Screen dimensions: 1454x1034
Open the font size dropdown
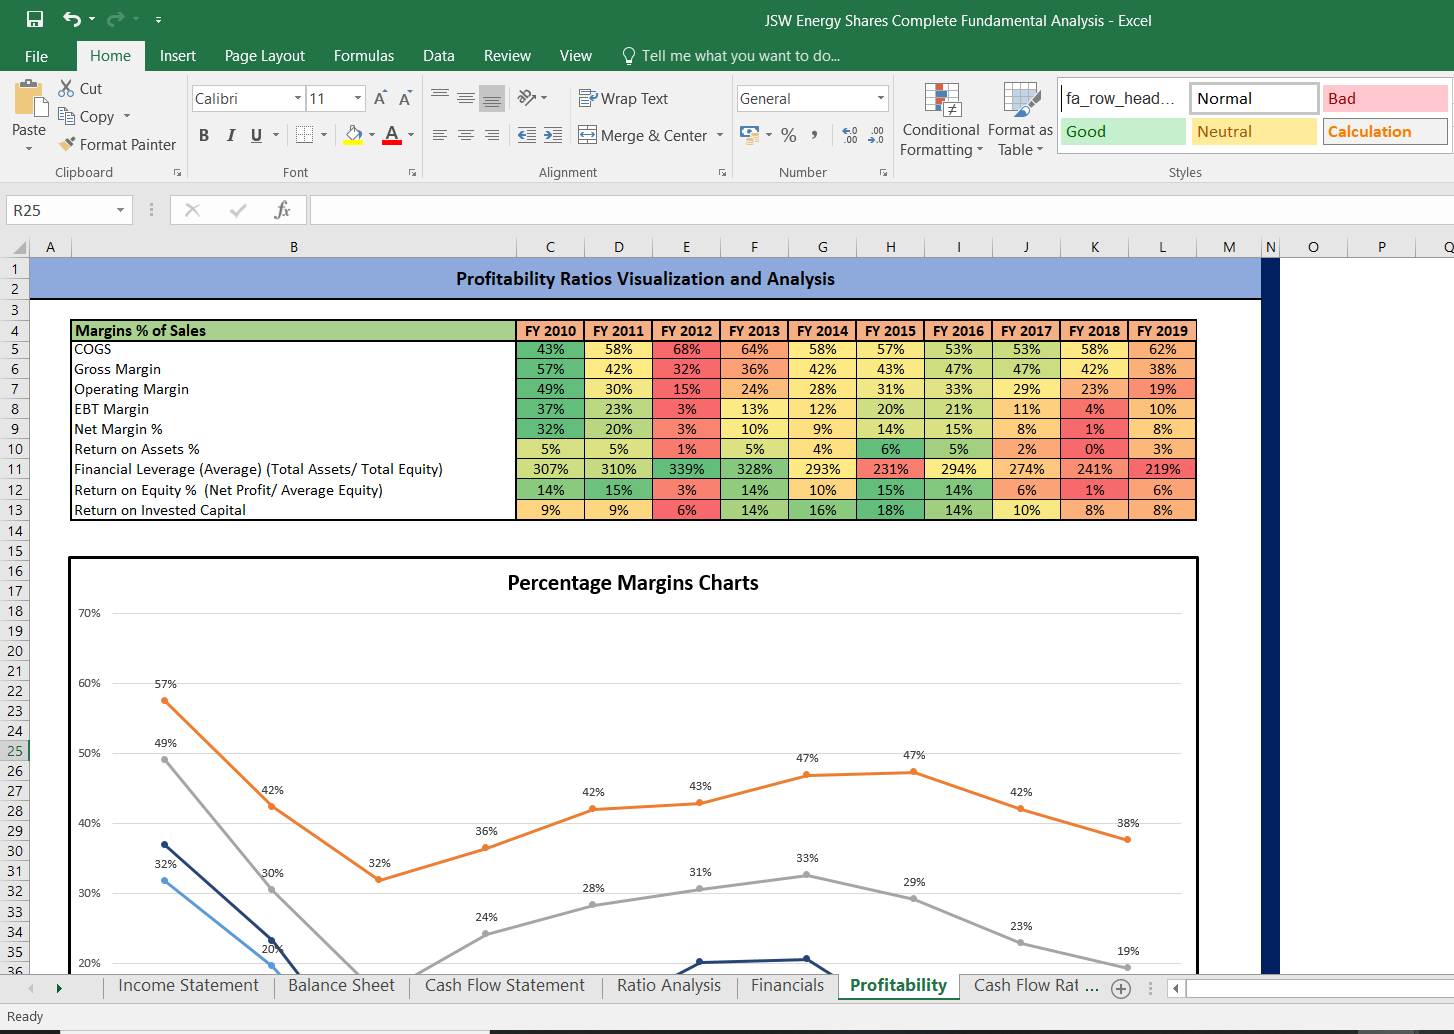[358, 98]
